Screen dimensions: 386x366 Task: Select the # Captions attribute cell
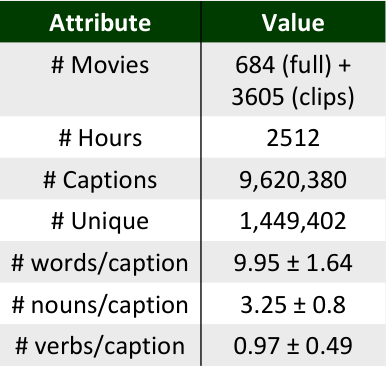(x=100, y=179)
